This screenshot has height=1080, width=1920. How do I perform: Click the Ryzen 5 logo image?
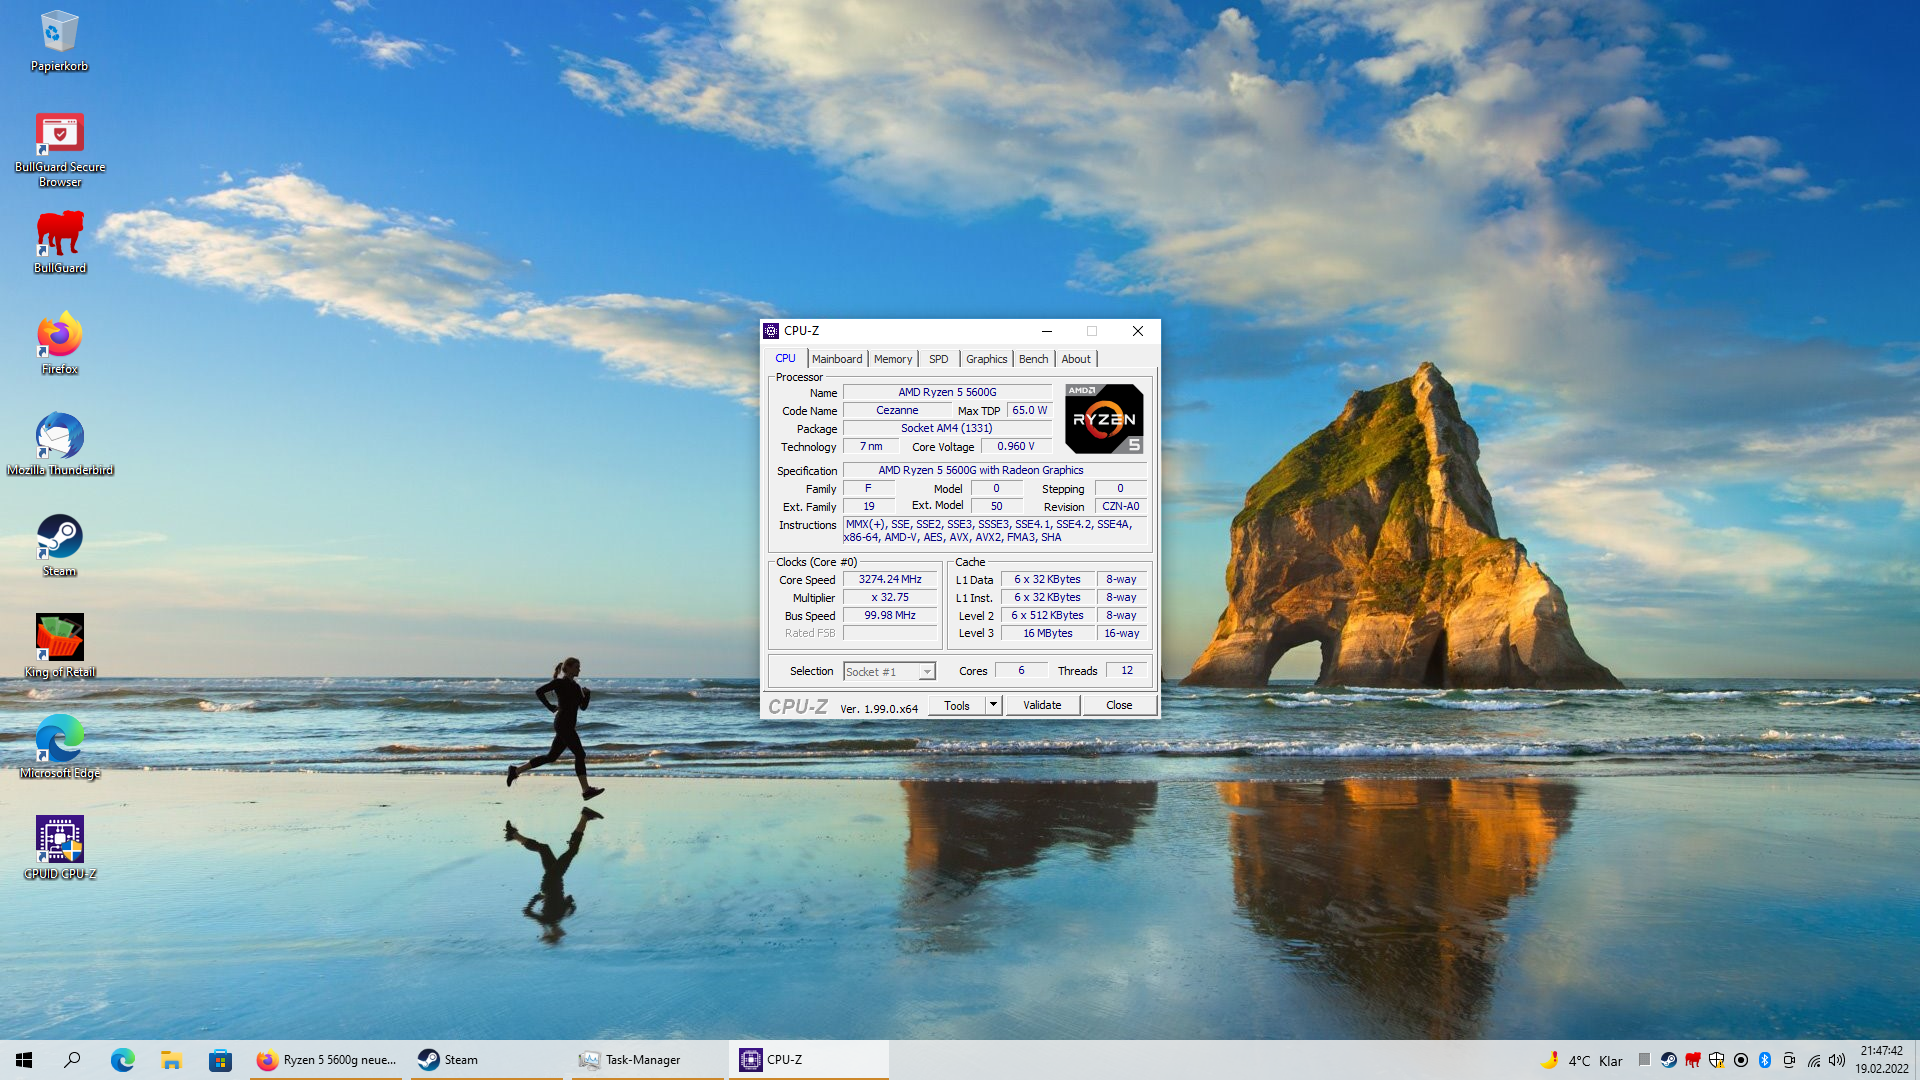[x=1104, y=419]
